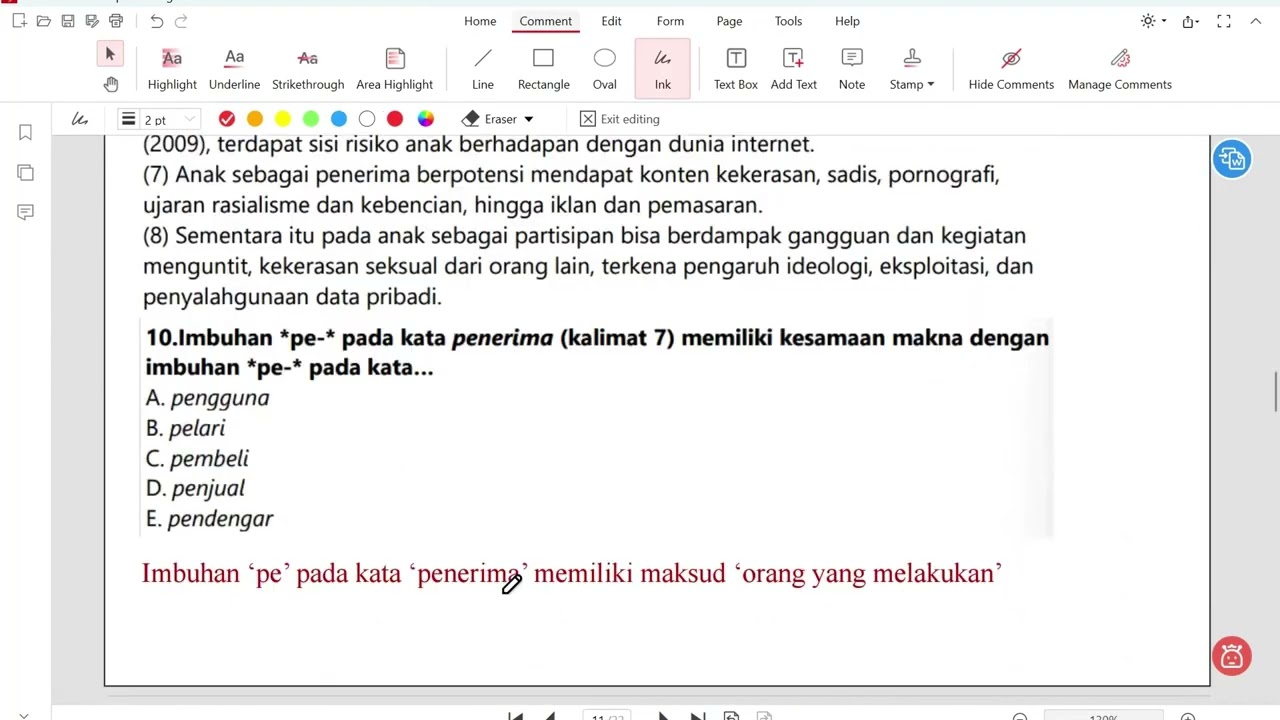Screen dimensions: 1280x720
Task: Choose the Underline annotation tool
Action: click(234, 70)
